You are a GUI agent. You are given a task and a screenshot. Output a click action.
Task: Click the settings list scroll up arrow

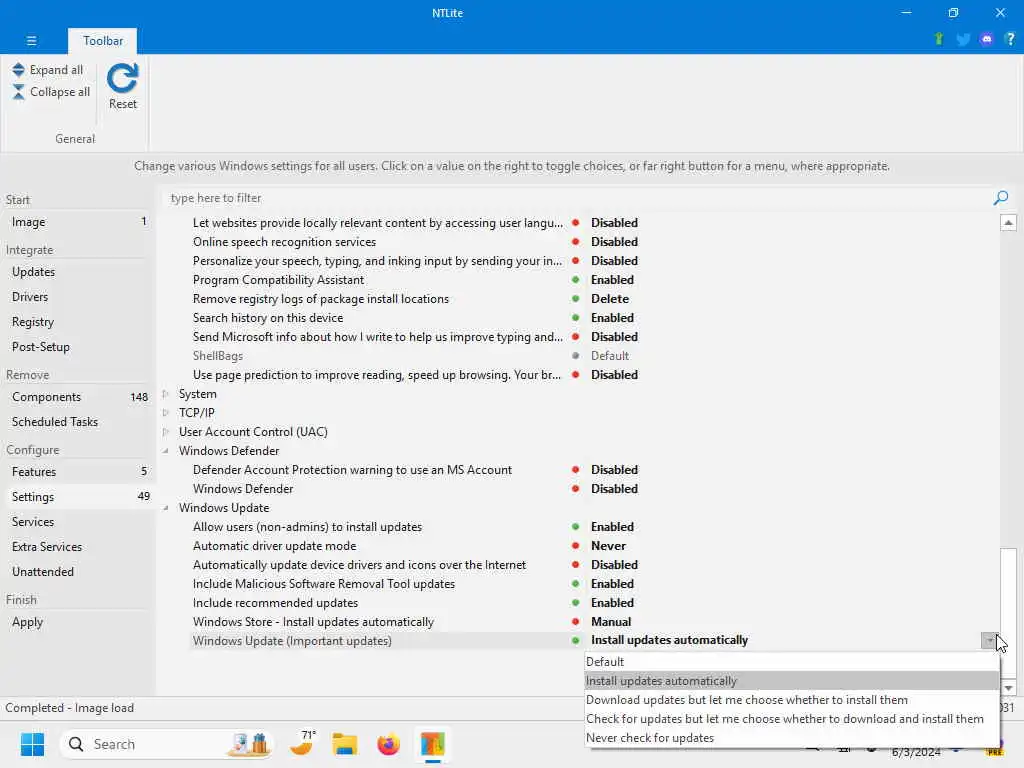pos(1008,223)
